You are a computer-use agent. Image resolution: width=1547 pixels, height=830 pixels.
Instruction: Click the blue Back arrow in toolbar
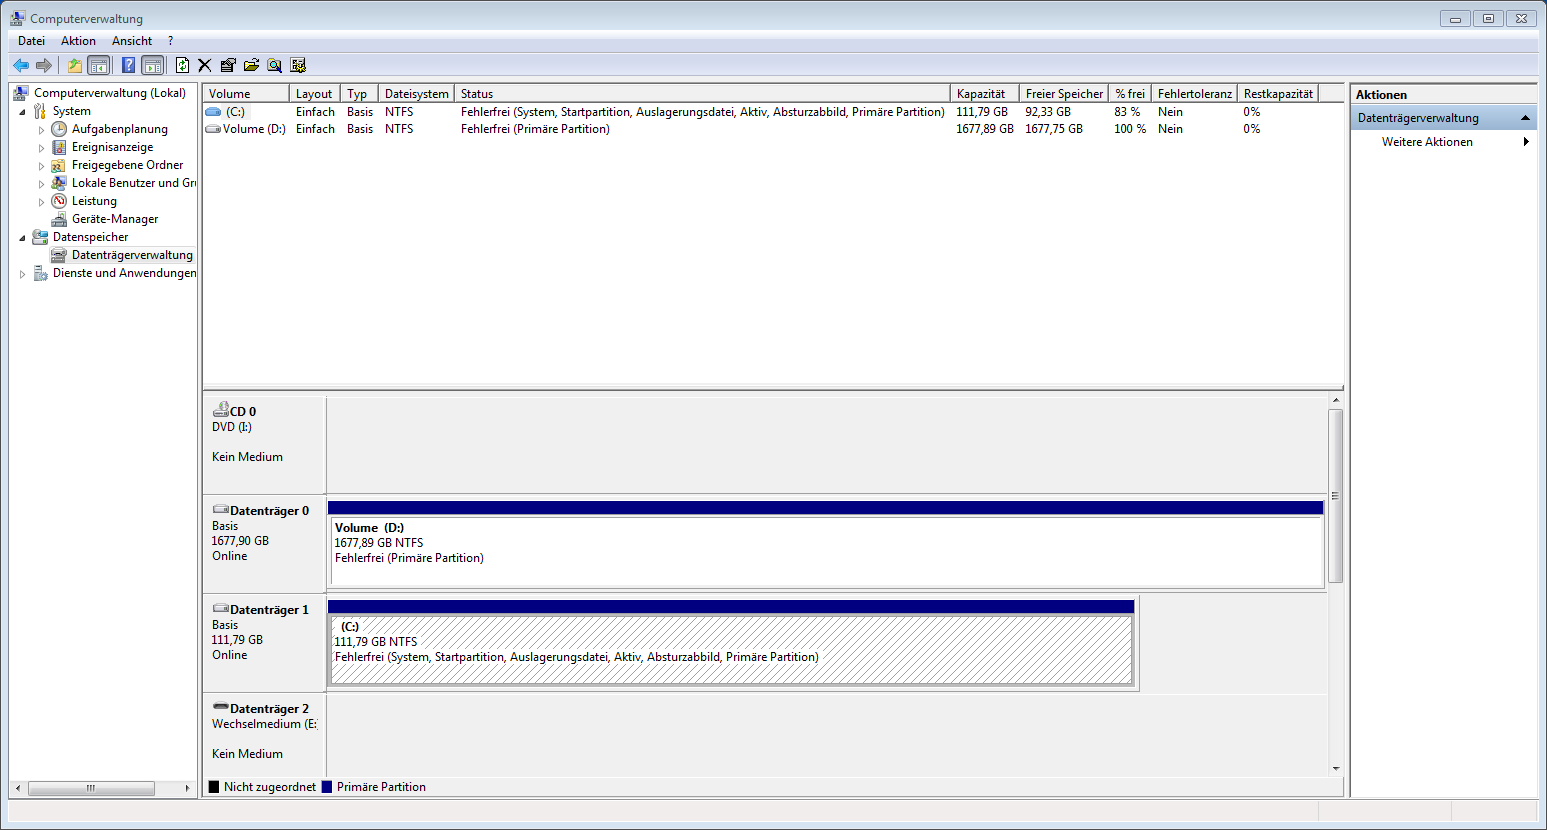coord(20,65)
